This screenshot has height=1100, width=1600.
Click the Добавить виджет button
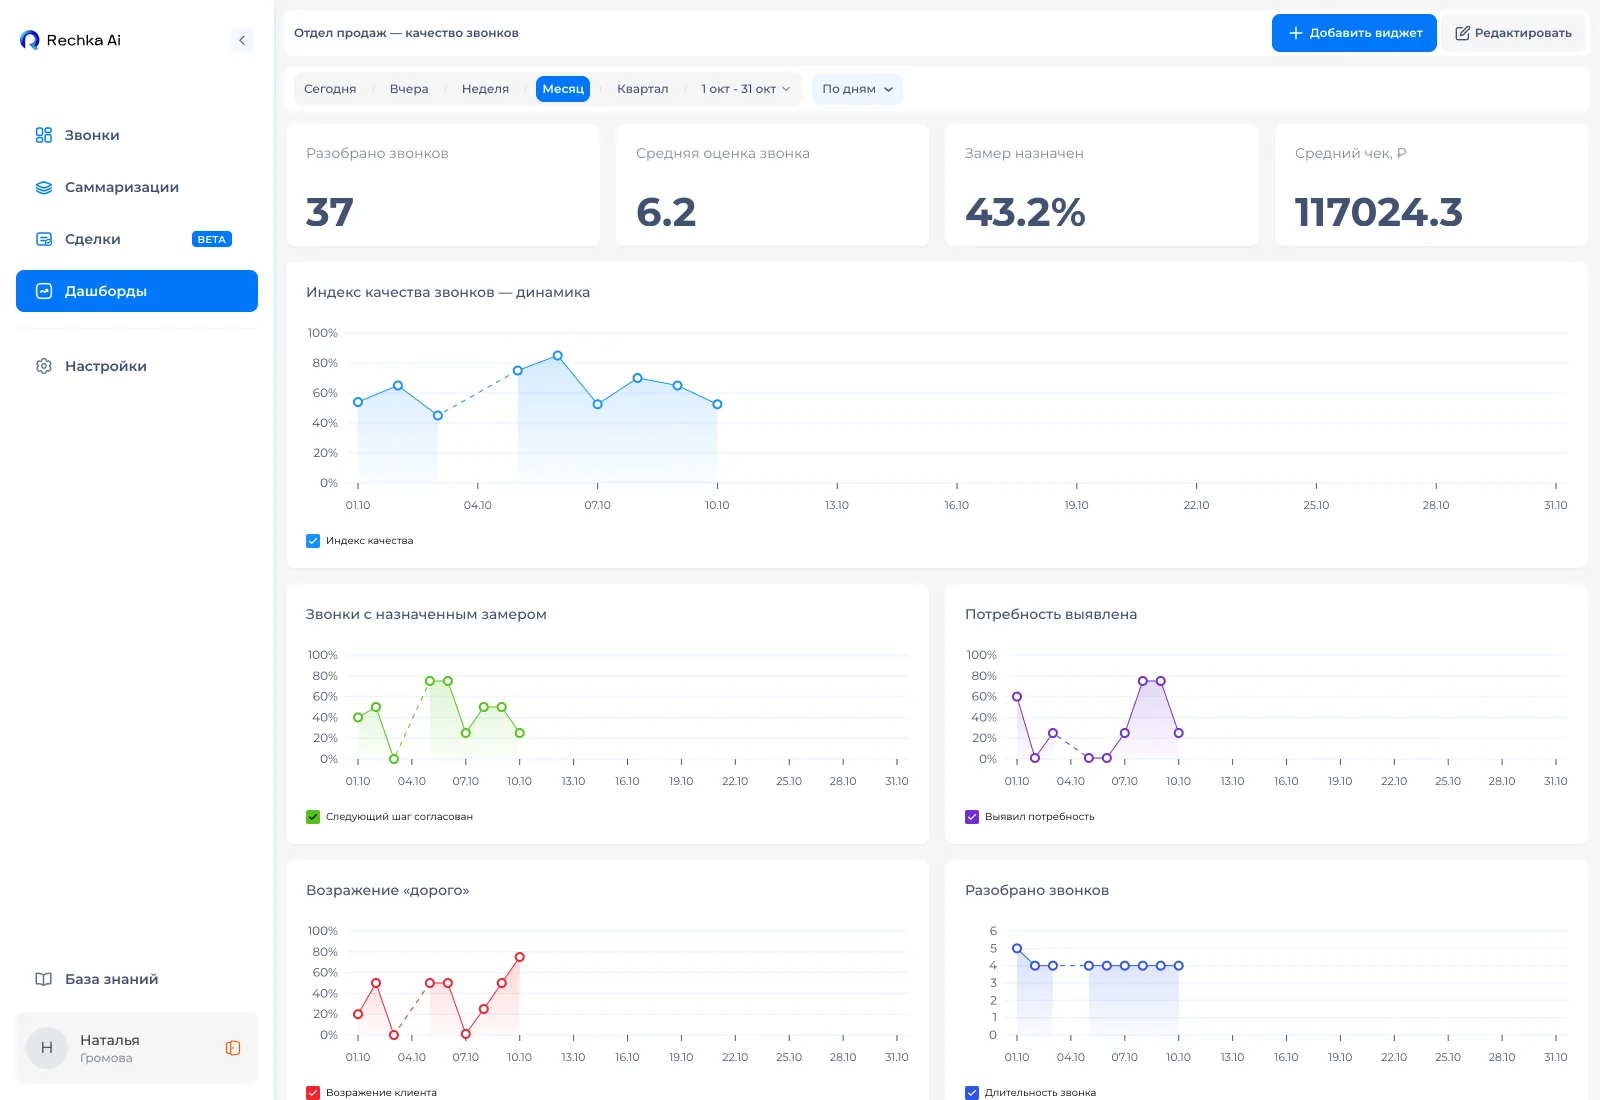(1354, 33)
